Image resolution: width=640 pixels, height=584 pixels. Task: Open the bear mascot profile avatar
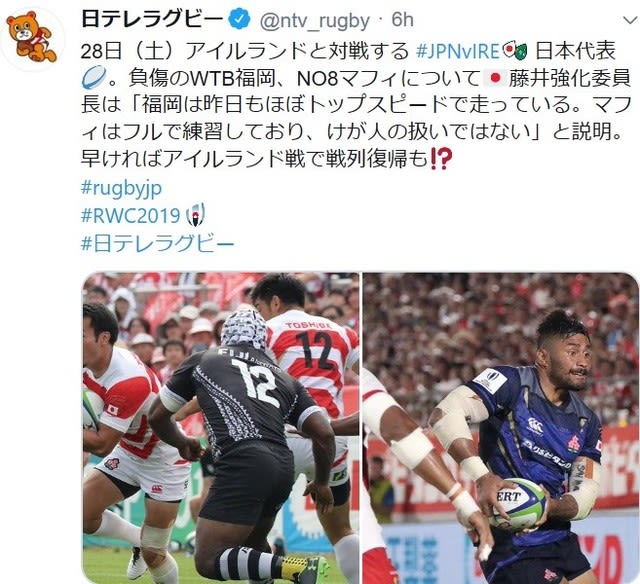tap(32, 38)
